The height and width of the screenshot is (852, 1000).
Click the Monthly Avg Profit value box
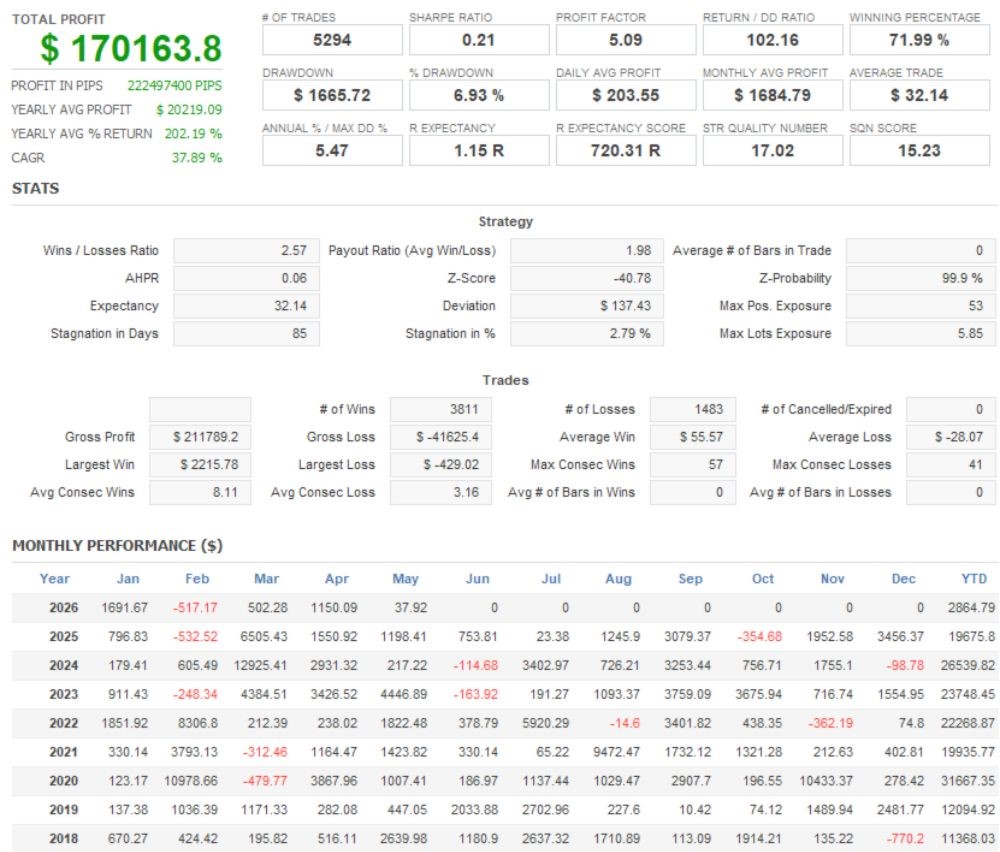[772, 96]
